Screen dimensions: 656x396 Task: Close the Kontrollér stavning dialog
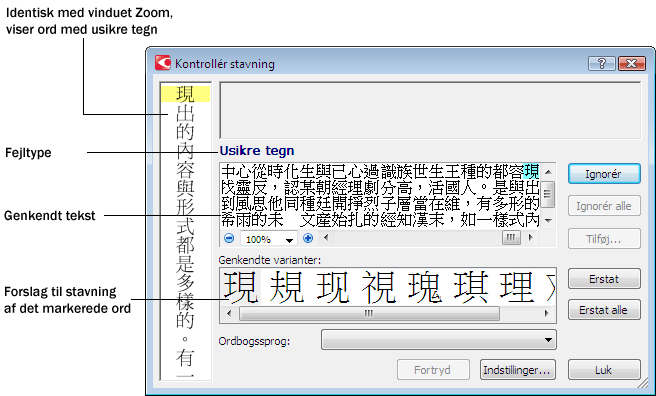631,64
